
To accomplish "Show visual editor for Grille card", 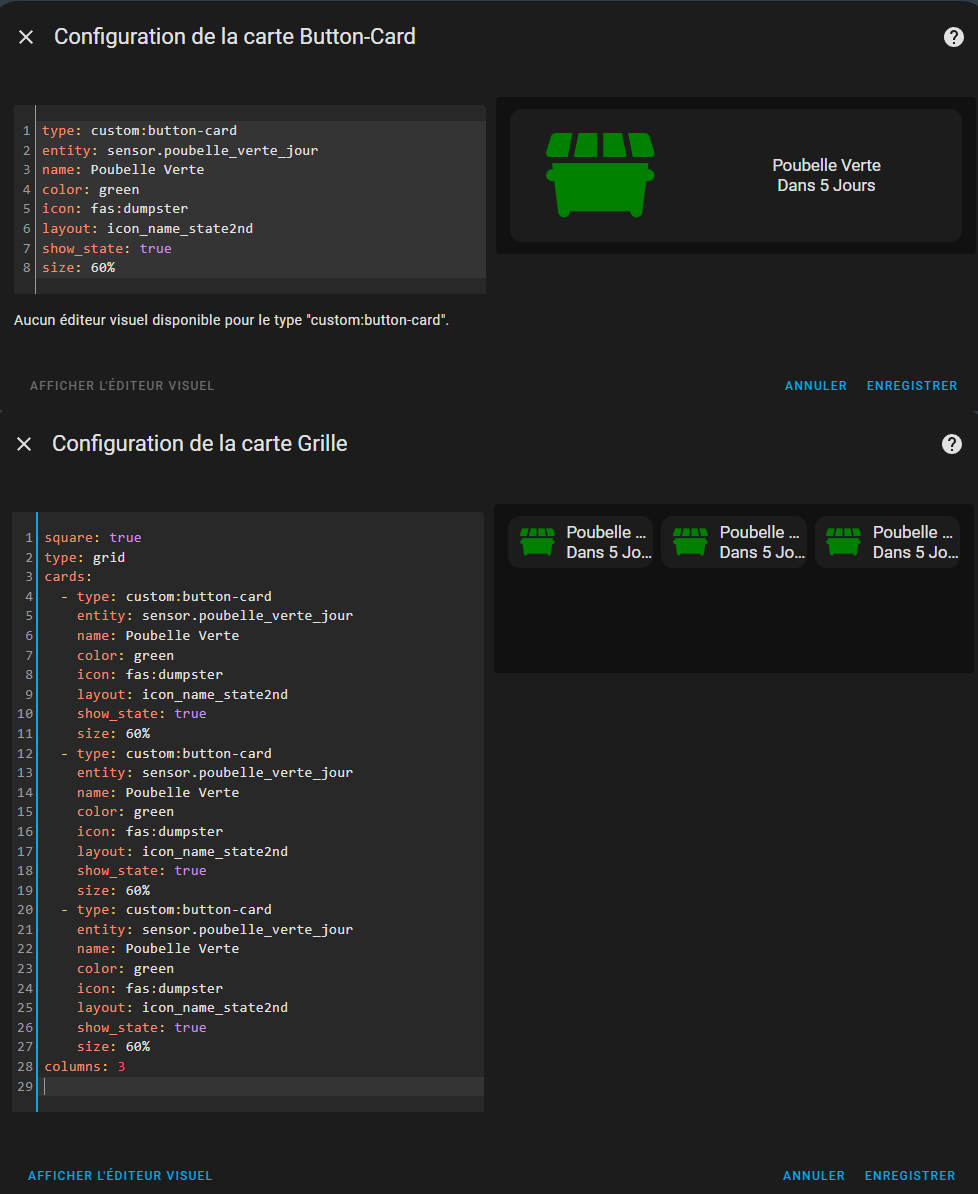I will (120, 1176).
